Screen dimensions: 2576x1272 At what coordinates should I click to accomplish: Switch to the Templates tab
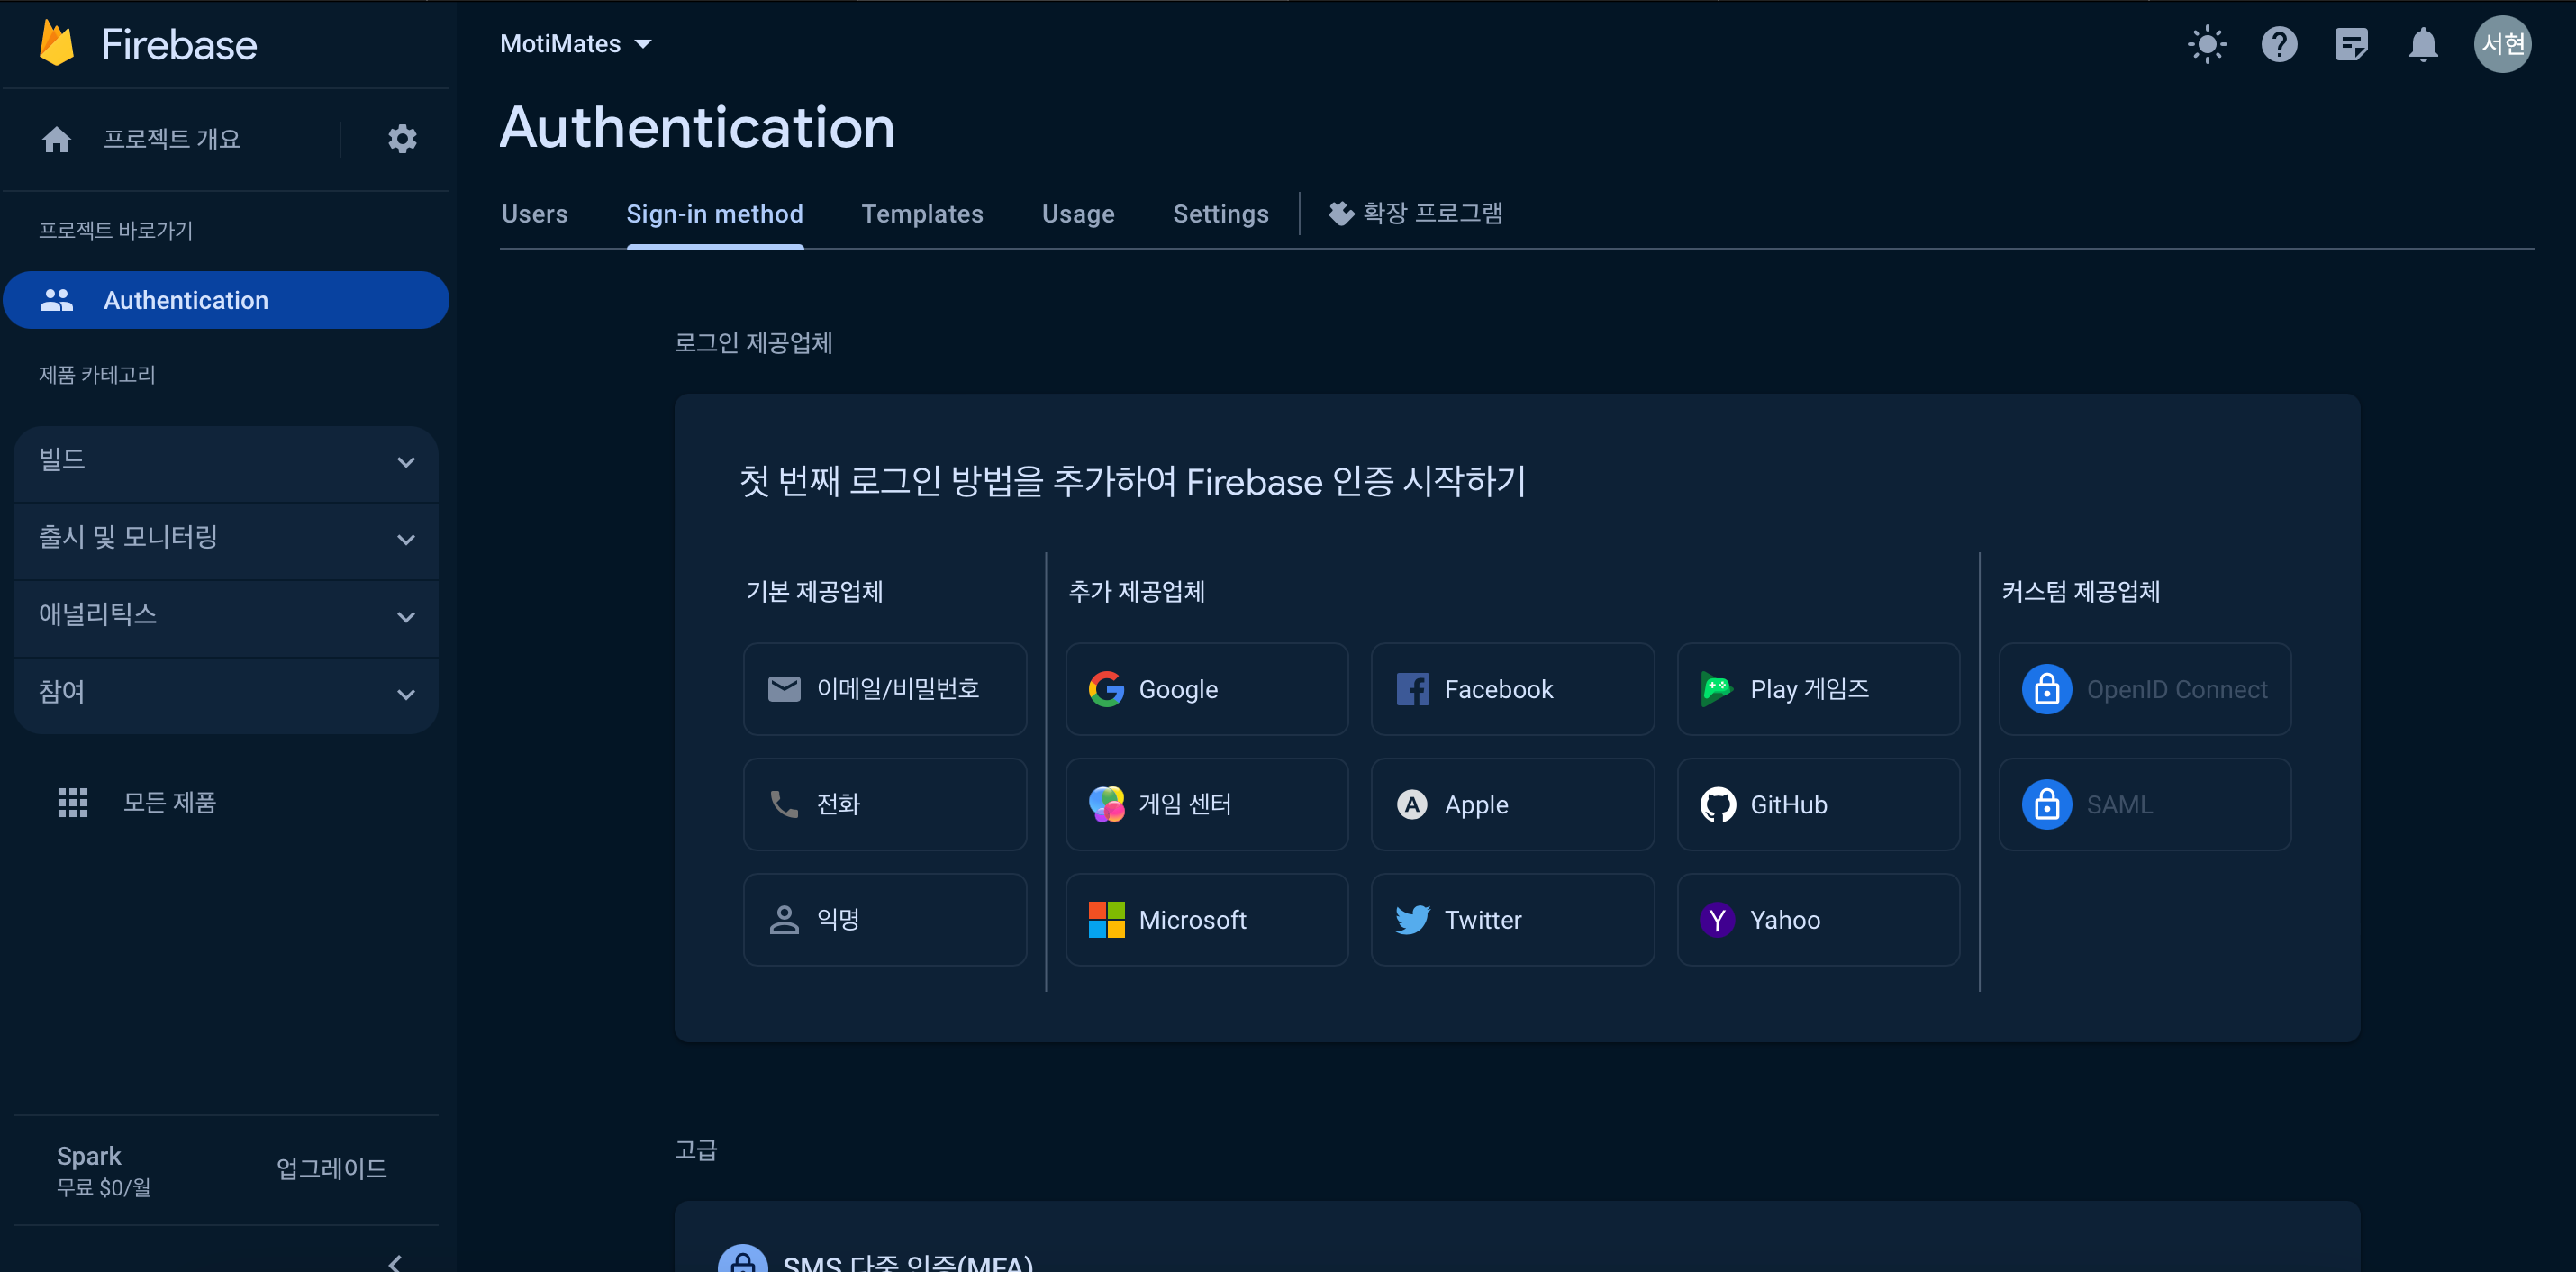click(921, 214)
